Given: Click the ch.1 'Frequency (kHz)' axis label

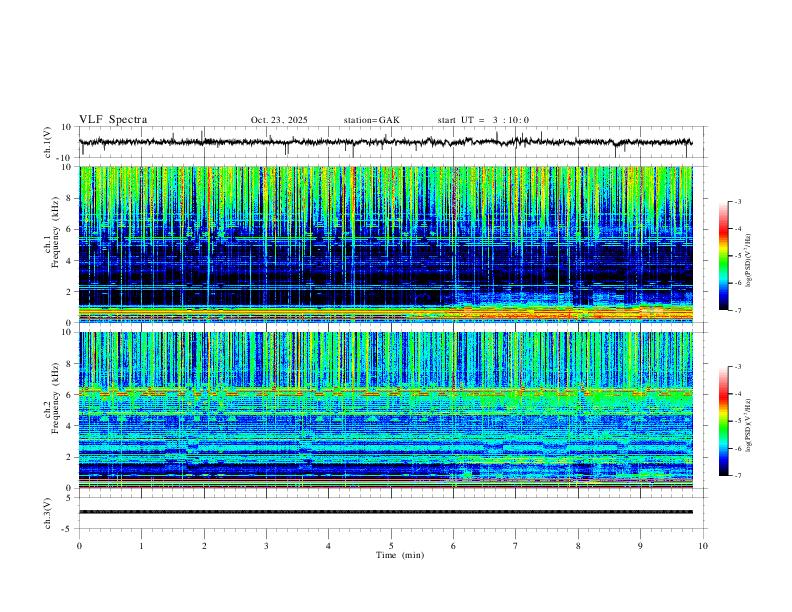Looking at the screenshot, I should click(55, 232).
